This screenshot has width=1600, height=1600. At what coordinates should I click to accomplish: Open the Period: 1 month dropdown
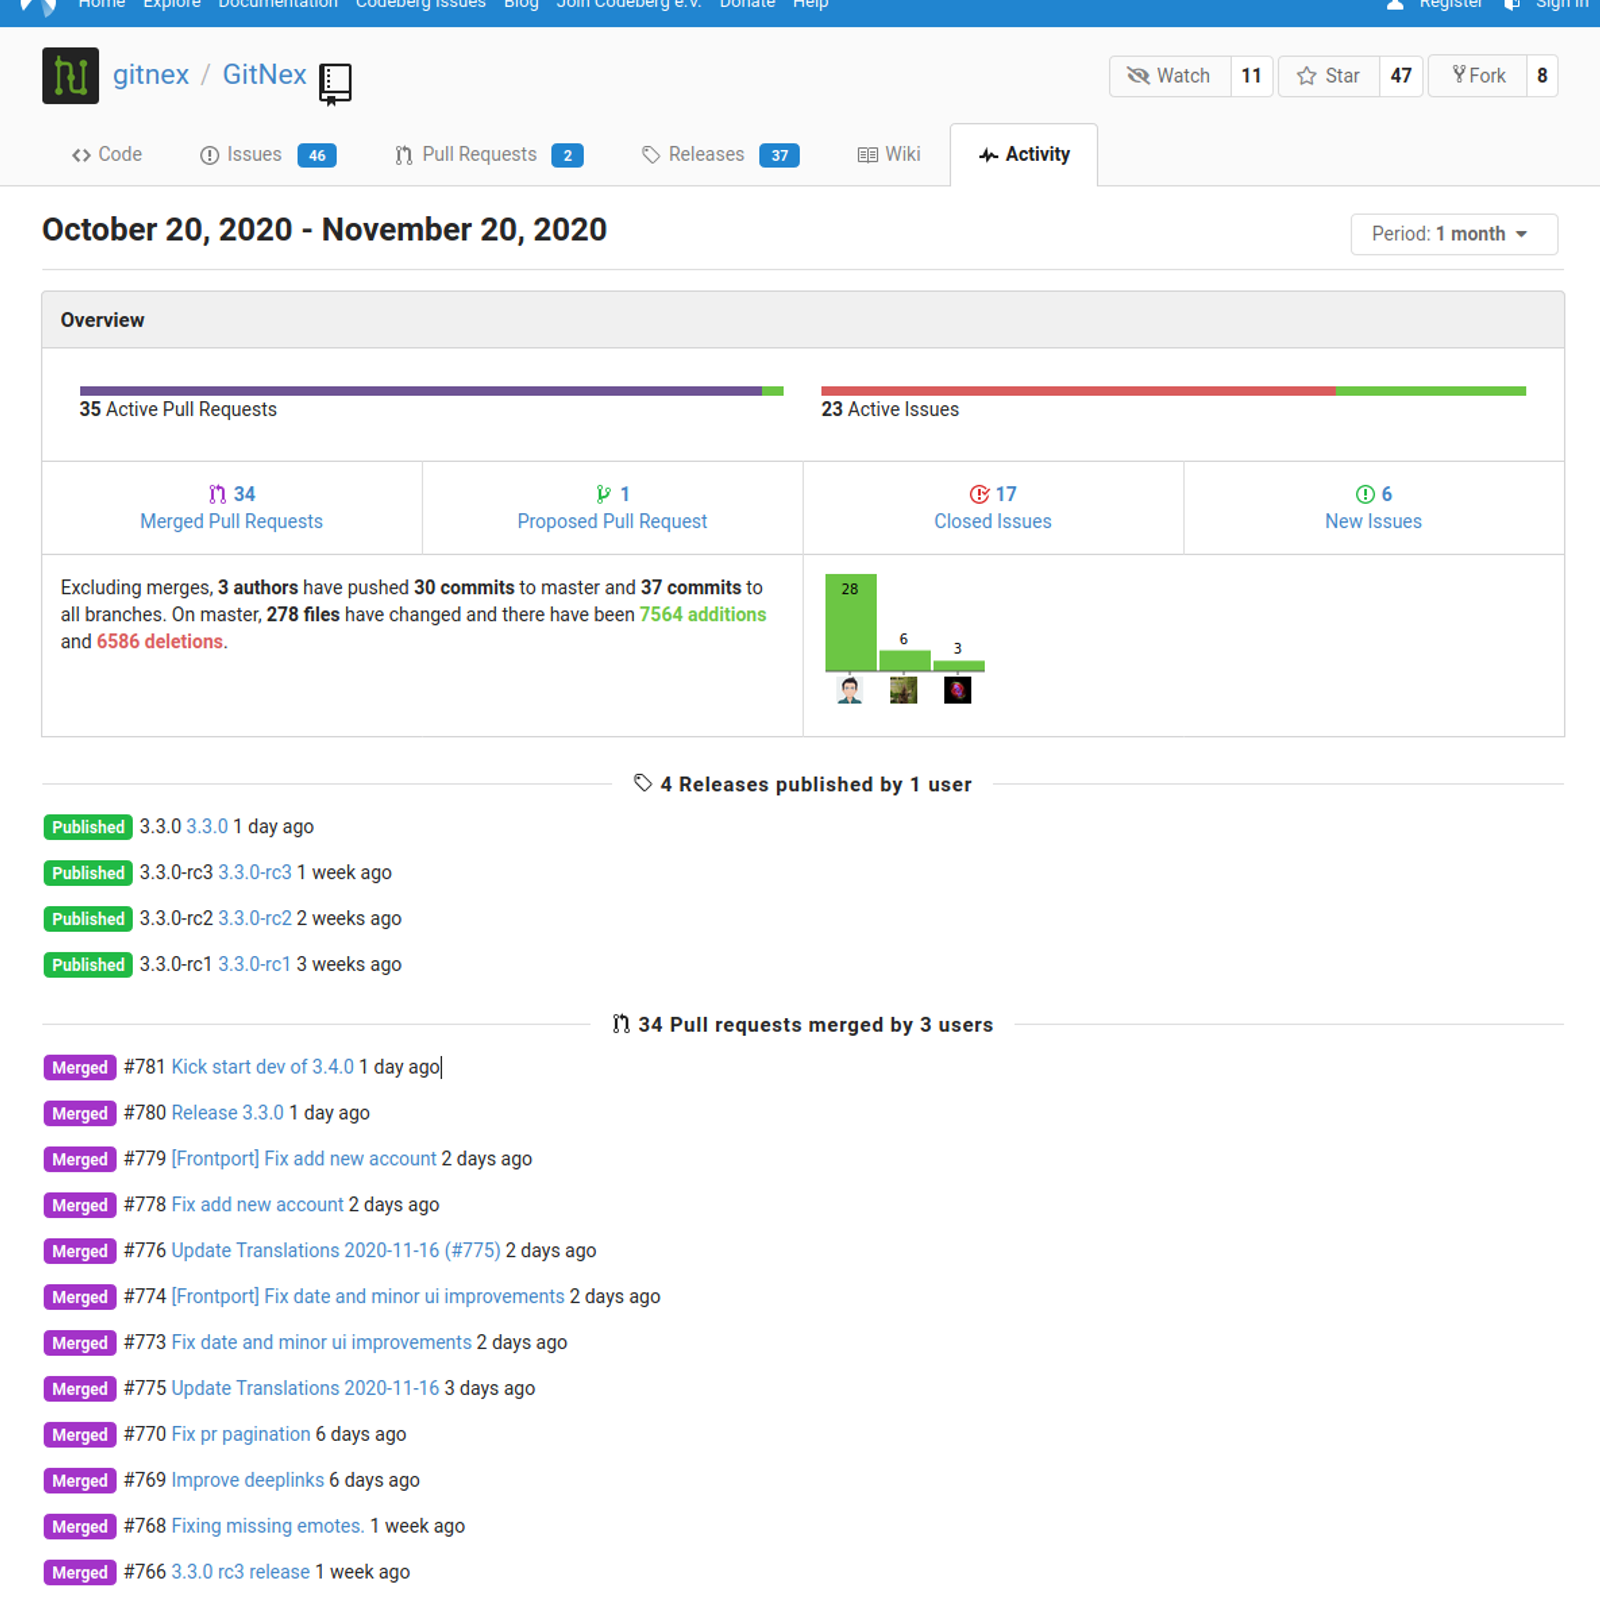coord(1453,234)
